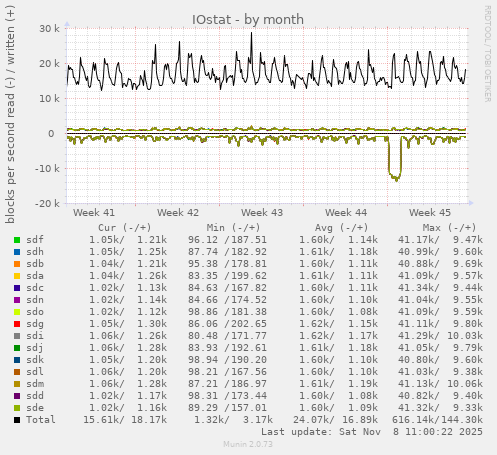This screenshot has width=497, height=455.
Task: Click sdc max value '41.34k/ 9.44k'
Action: (440, 288)
